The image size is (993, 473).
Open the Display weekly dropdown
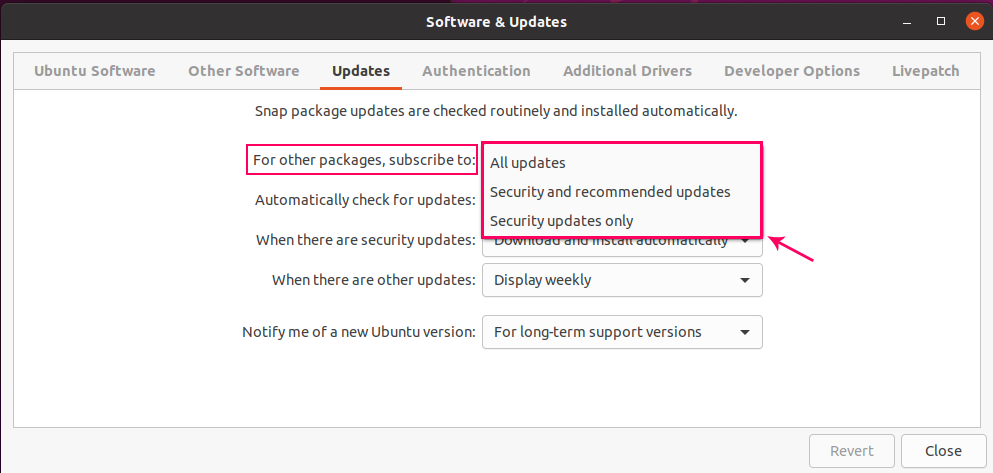(x=622, y=280)
